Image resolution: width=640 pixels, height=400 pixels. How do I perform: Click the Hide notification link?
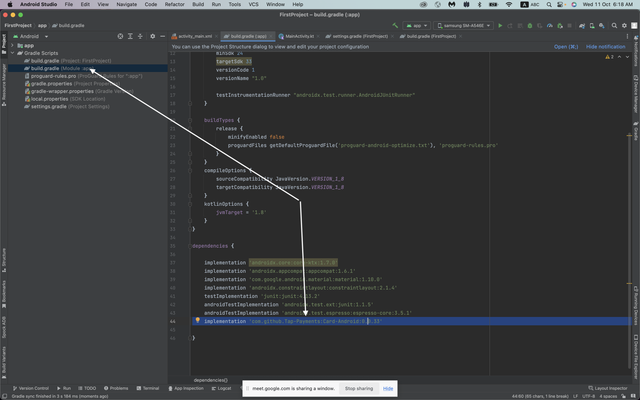pyautogui.click(x=605, y=47)
